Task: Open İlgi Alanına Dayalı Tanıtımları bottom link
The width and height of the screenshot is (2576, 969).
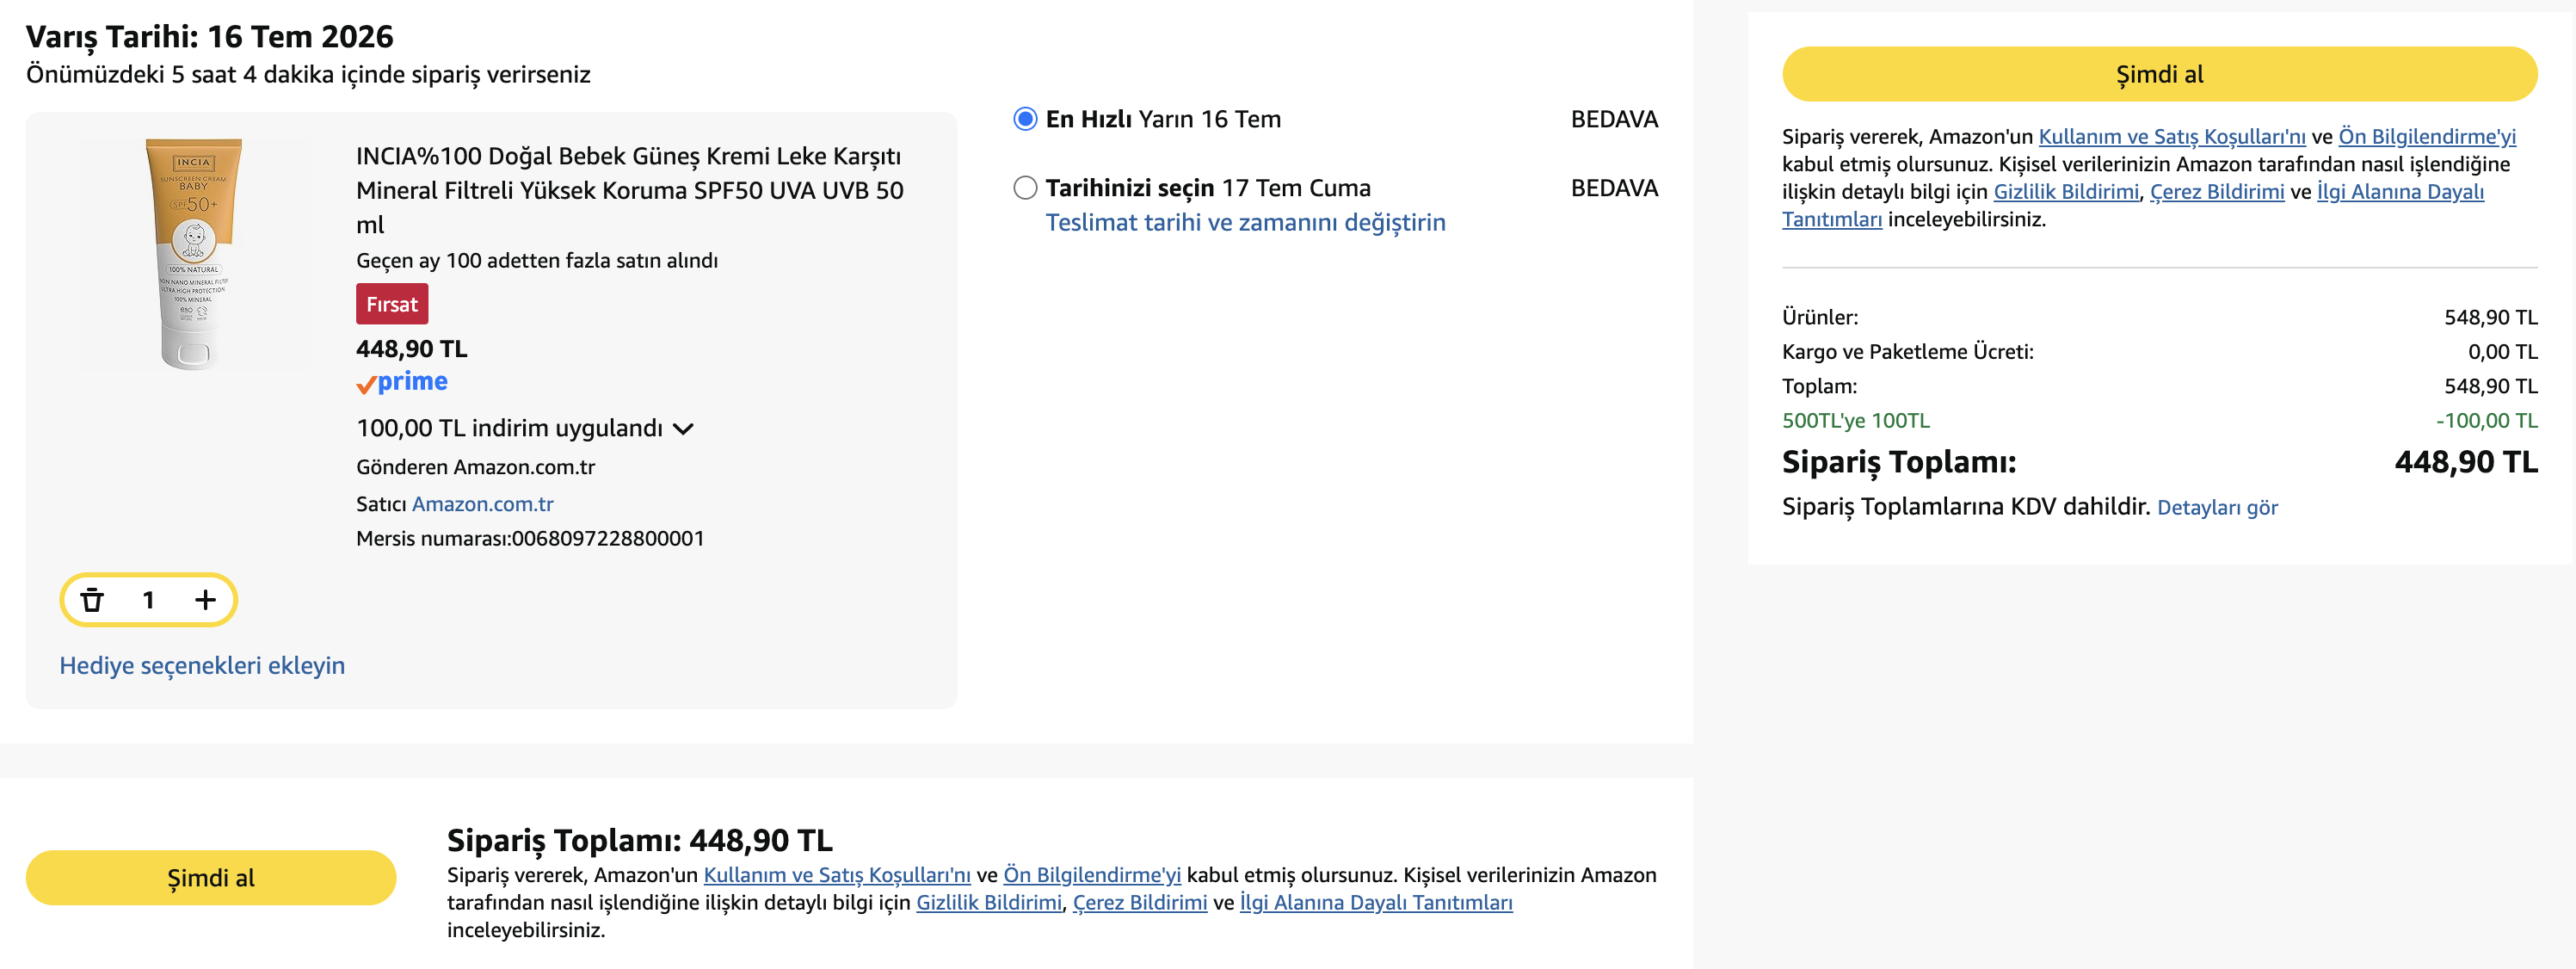Action: 1376,902
